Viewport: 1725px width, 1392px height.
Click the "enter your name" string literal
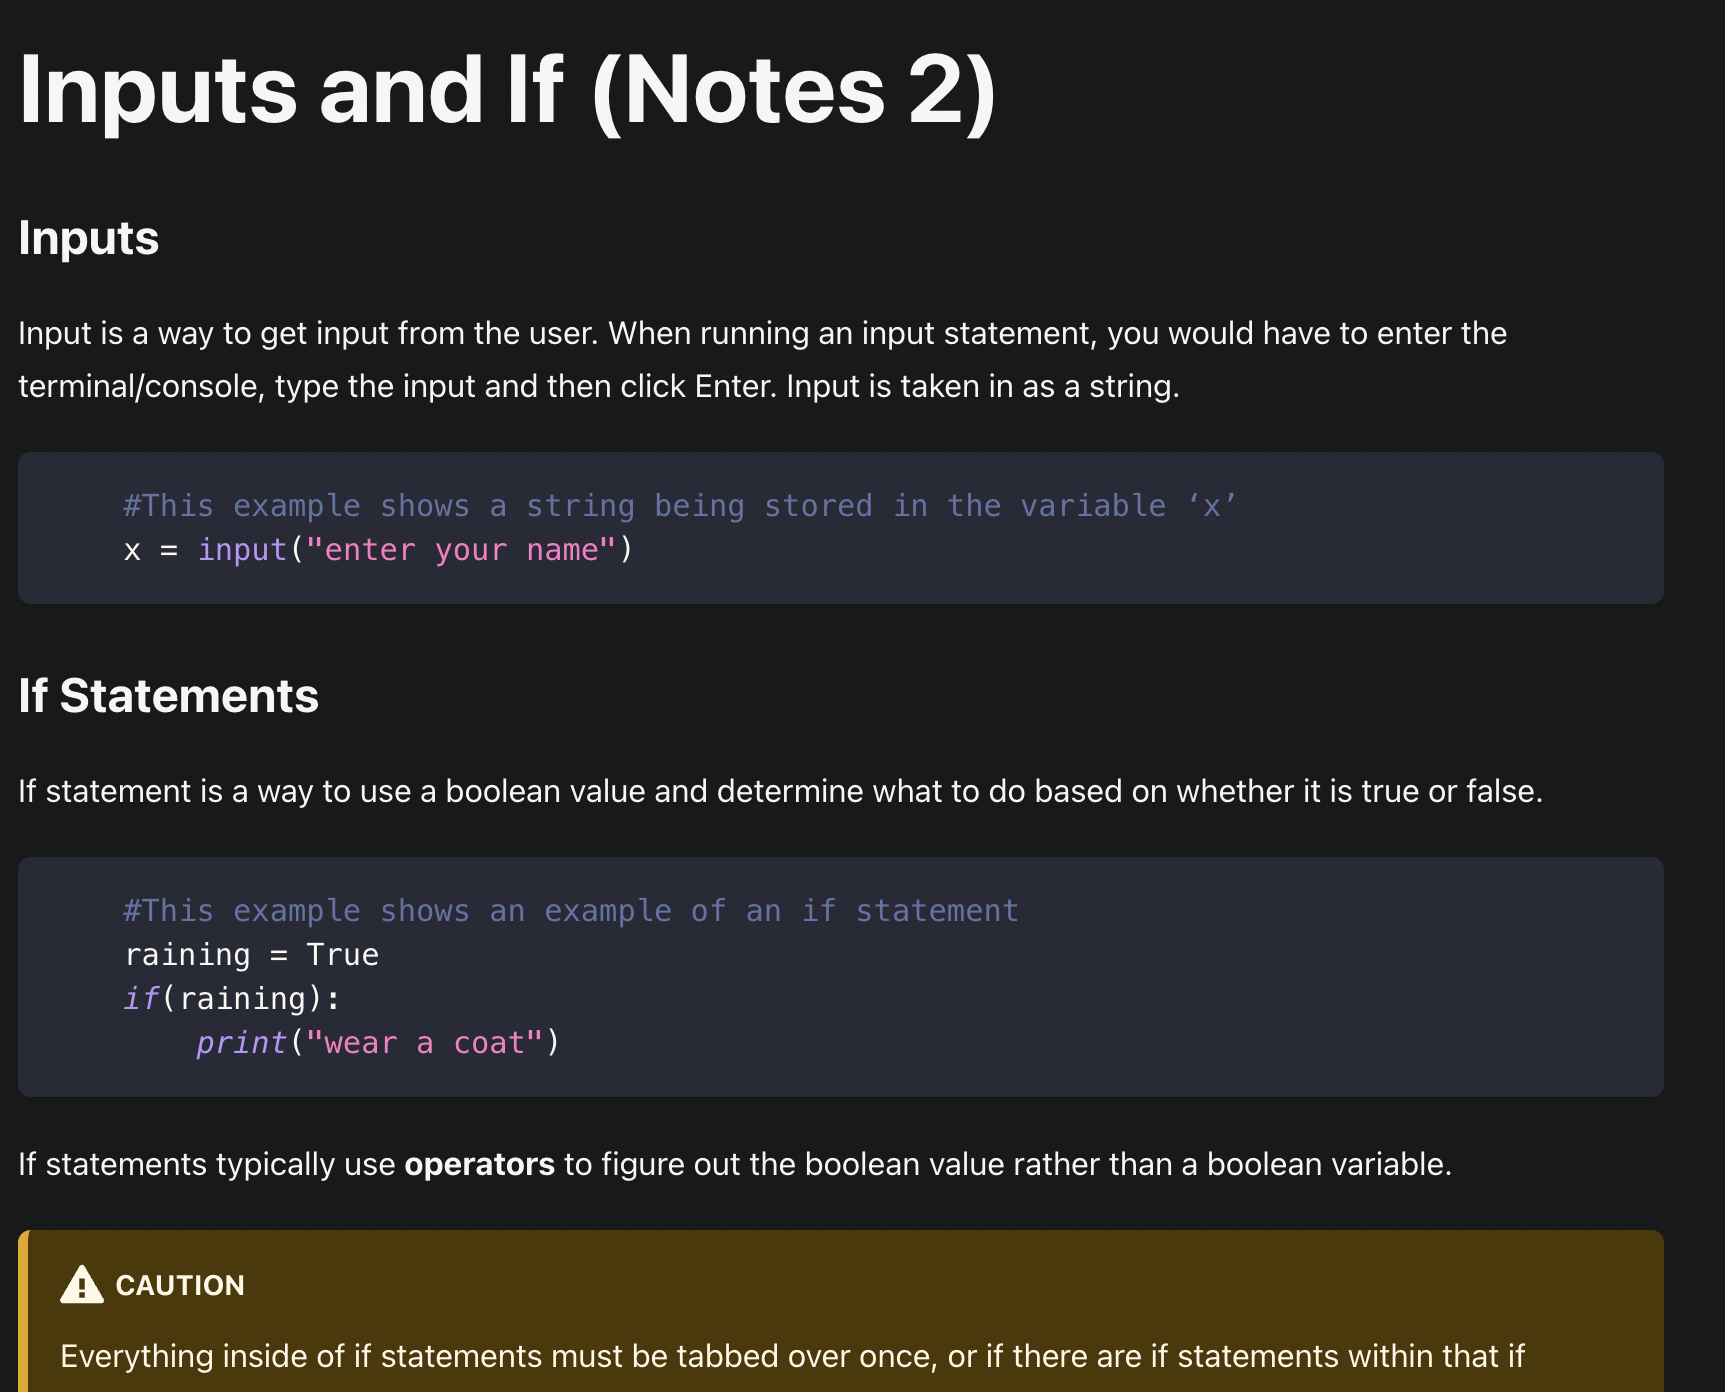(461, 550)
